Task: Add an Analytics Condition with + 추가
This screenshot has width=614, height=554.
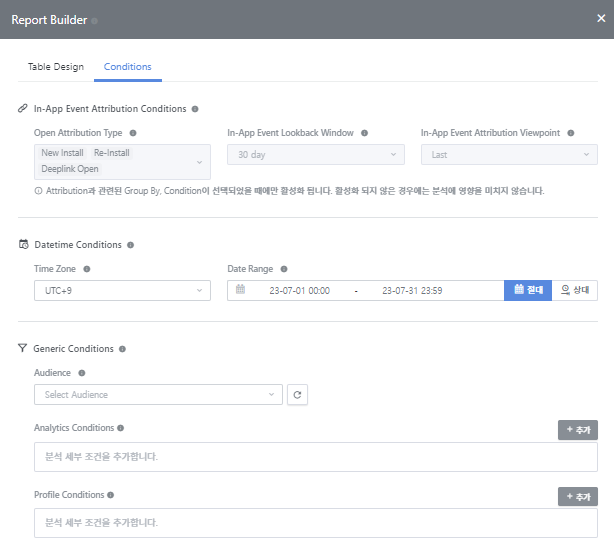Action: [578, 430]
